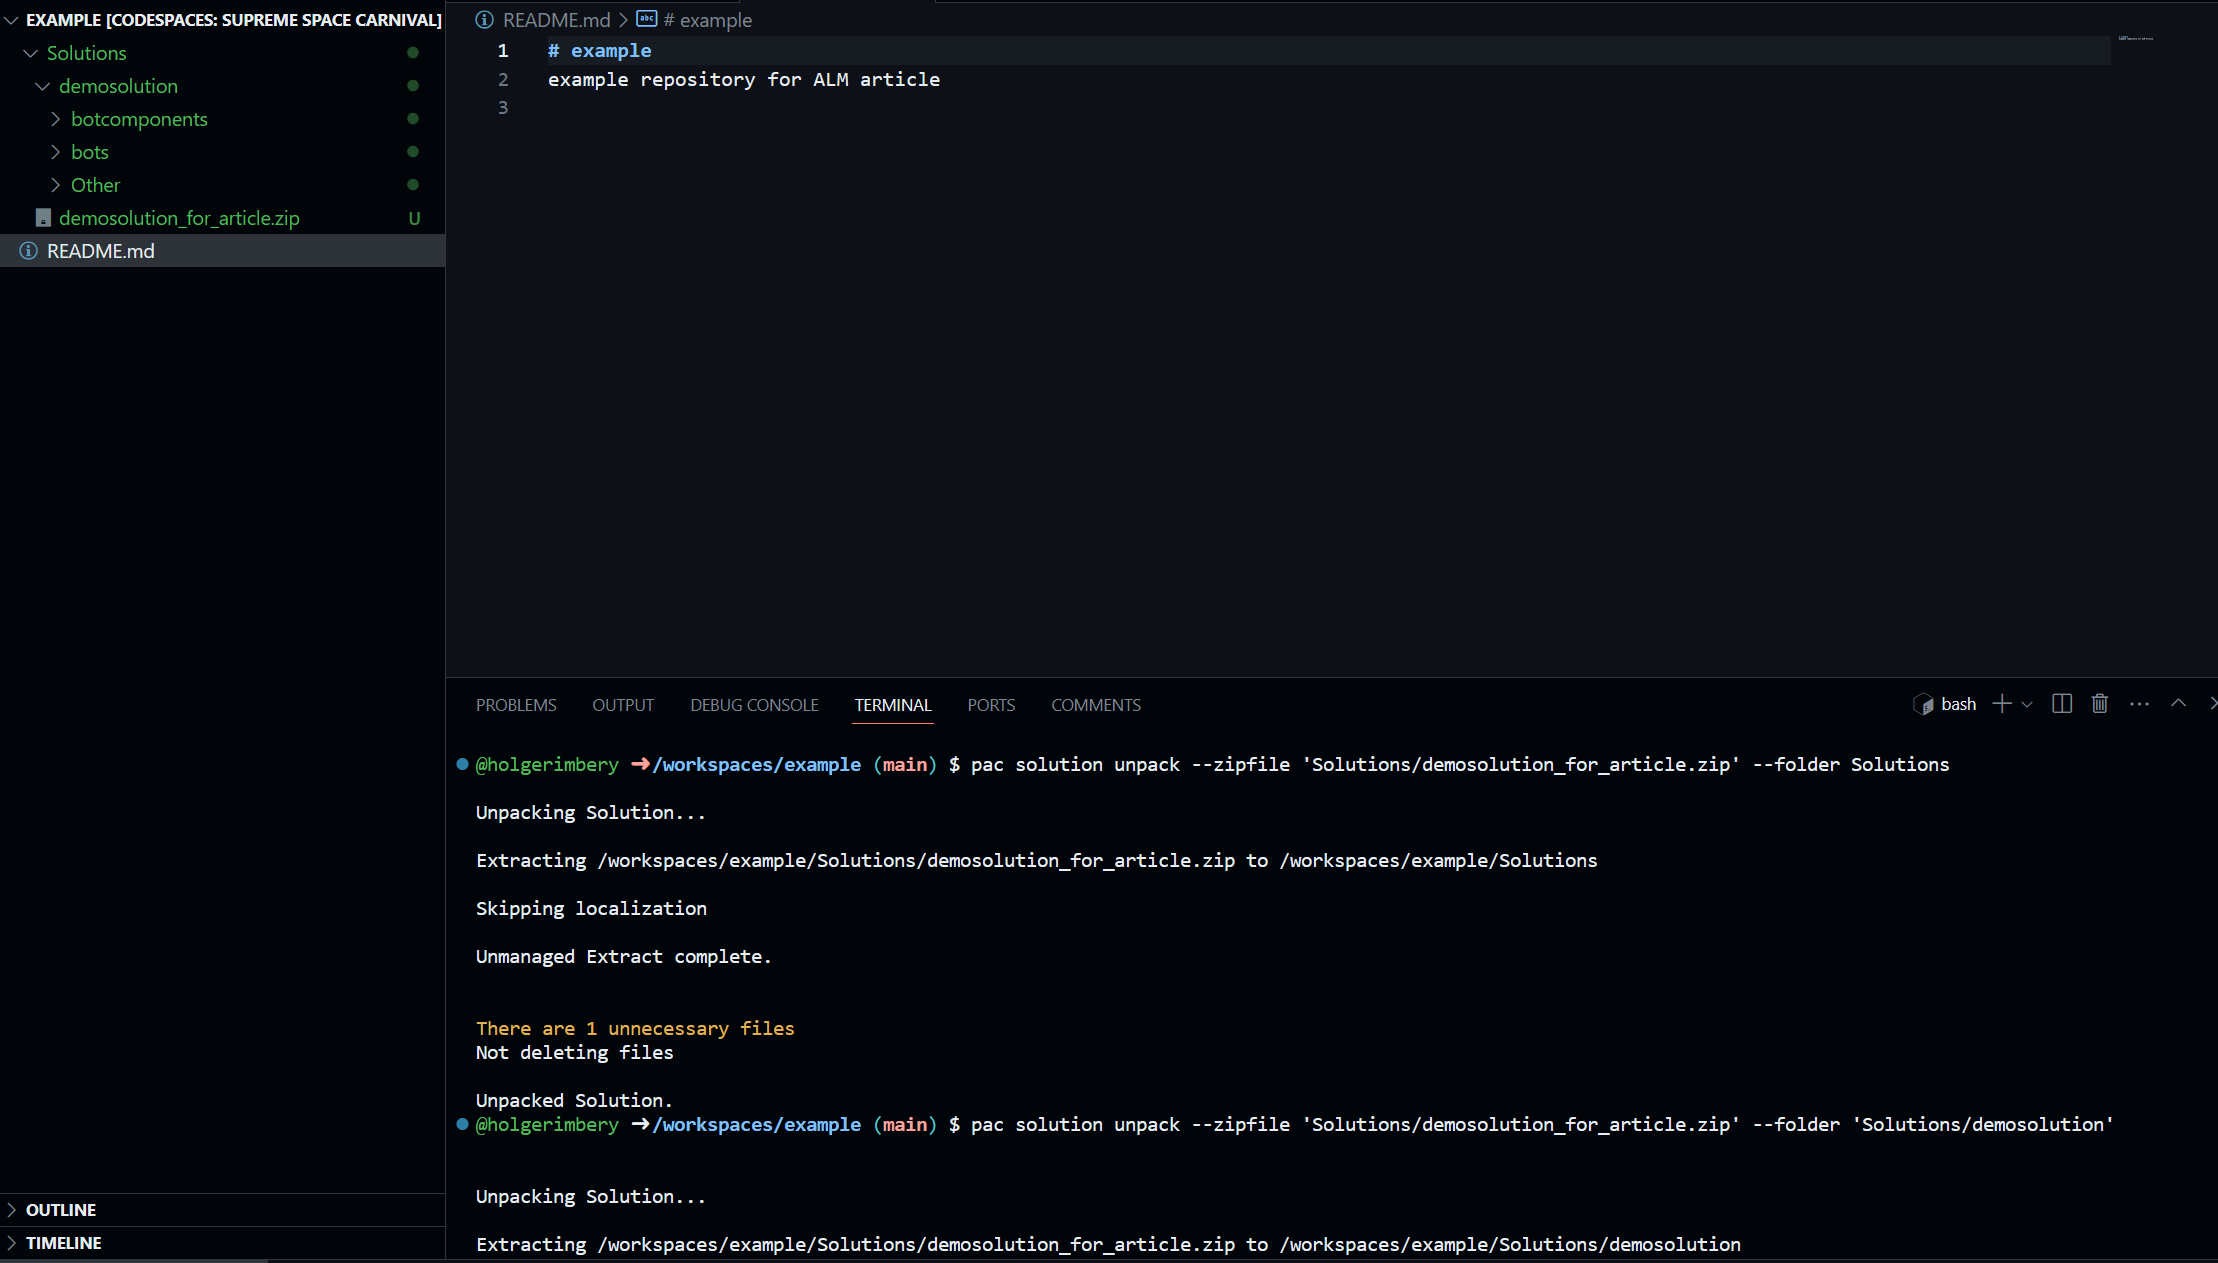
Task: Open the new terminal profile dropdown arrow
Action: 2027,705
